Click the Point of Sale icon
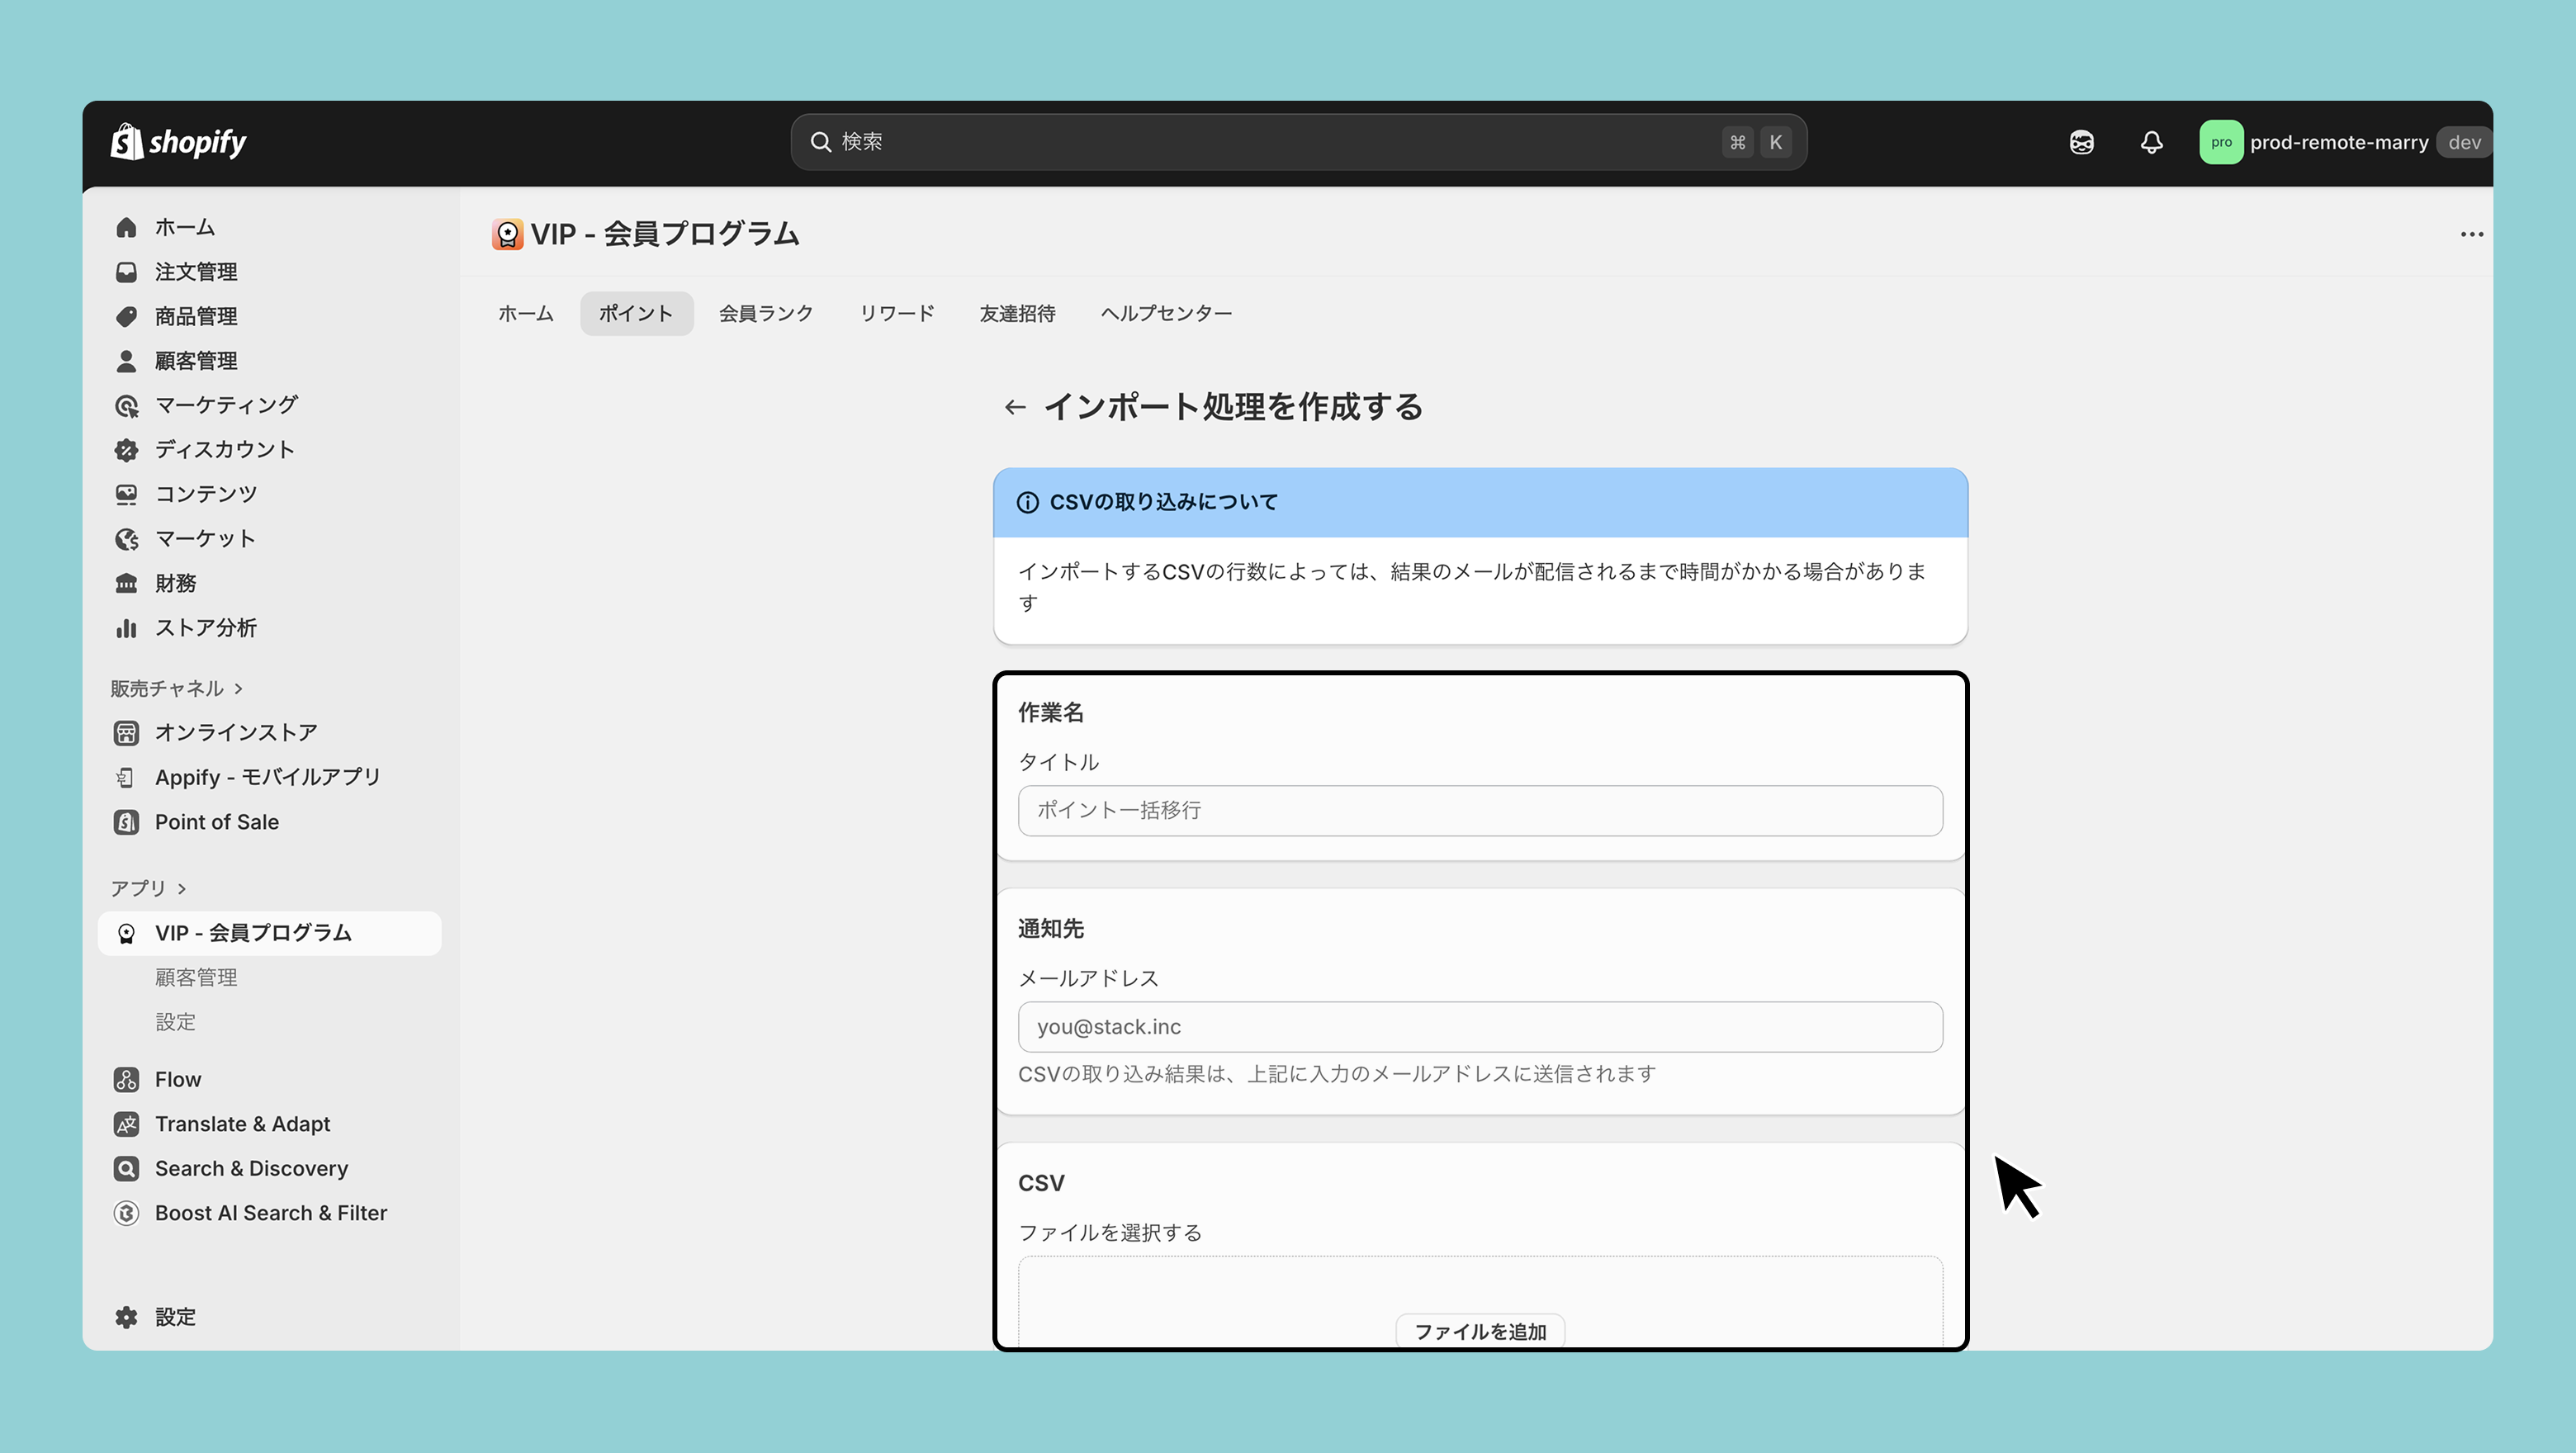Screen dimensions: 2576x1453 pos(126,822)
